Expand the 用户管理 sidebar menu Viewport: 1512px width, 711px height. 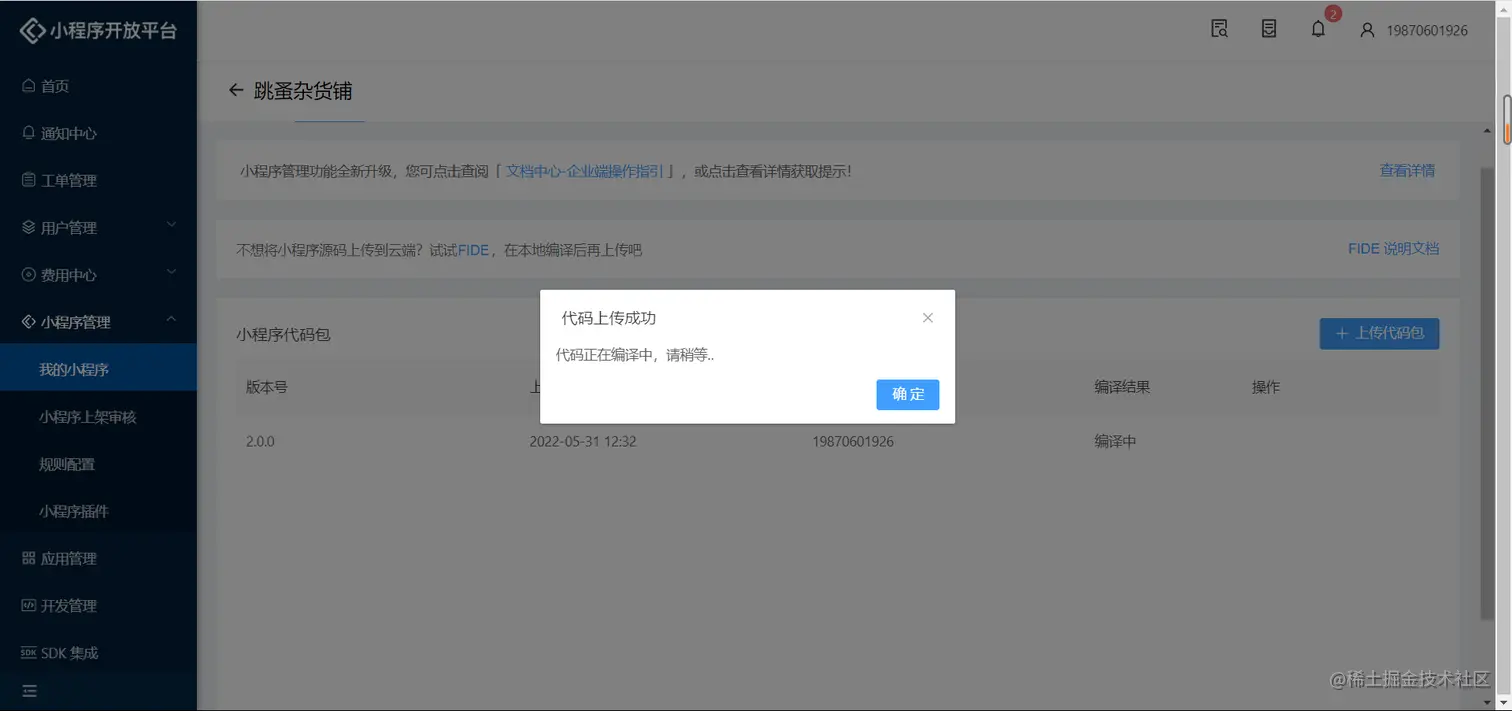coord(98,227)
